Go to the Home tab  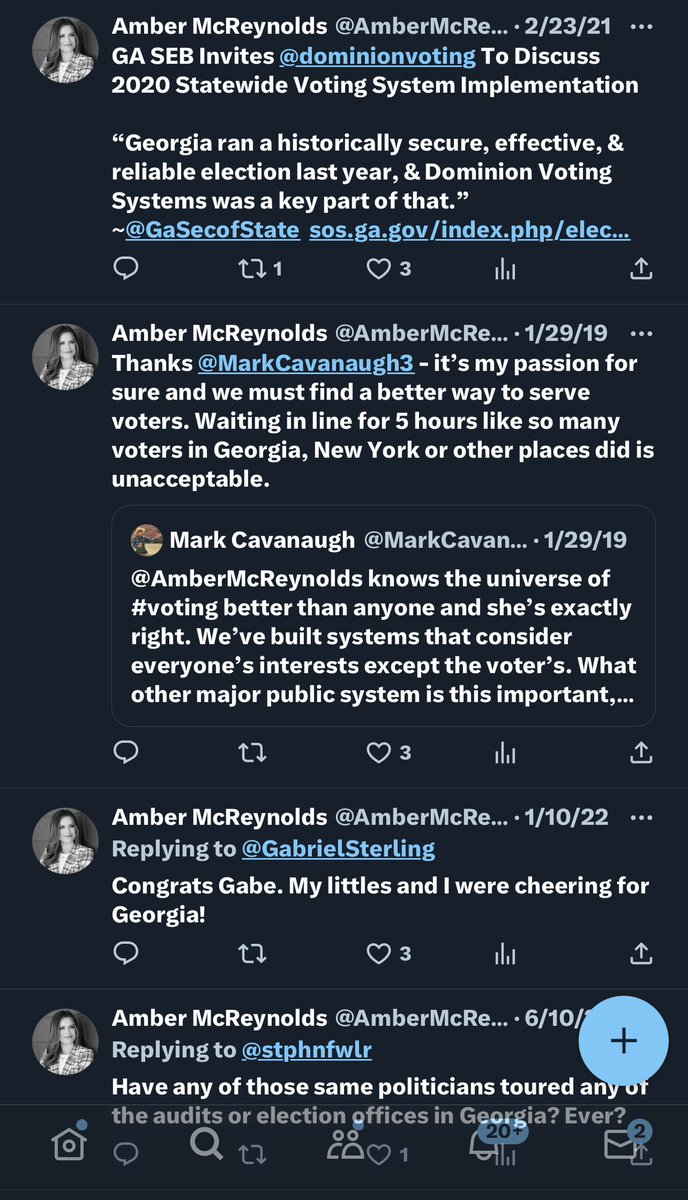(69, 1145)
